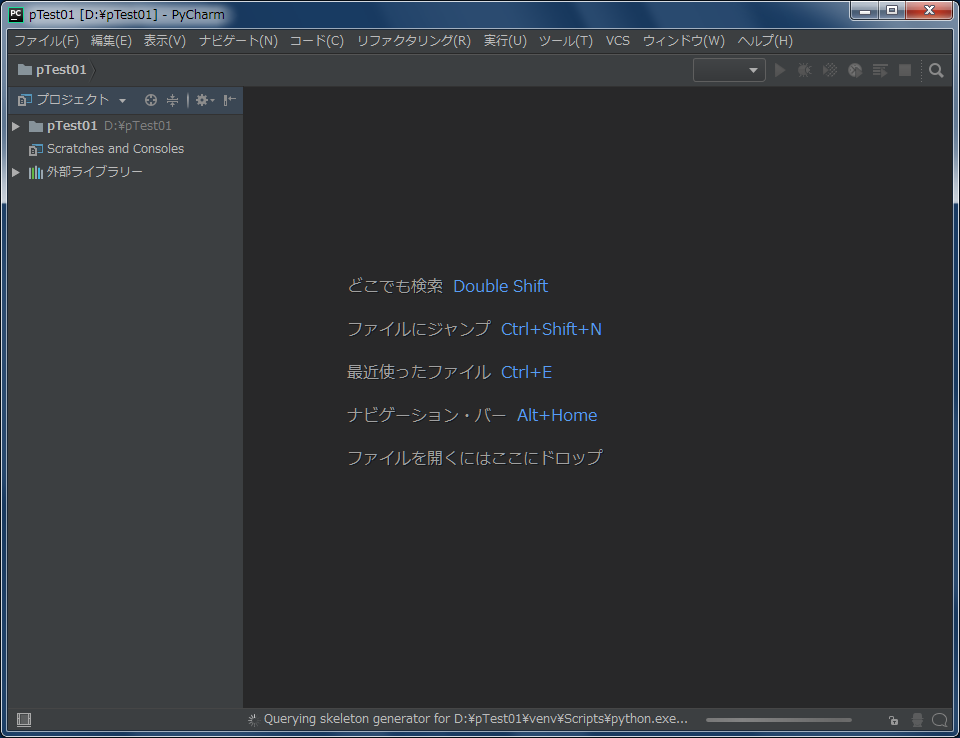The image size is (960, 738).
Task: Open Search Everywhere magnifier icon
Action: tap(936, 70)
